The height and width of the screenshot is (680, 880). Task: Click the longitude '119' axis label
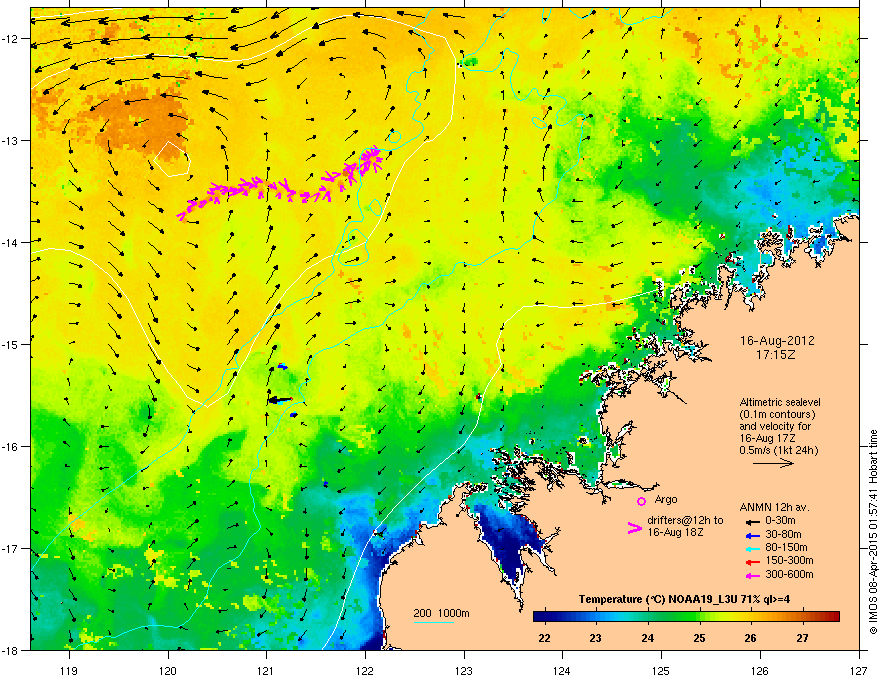(x=69, y=670)
